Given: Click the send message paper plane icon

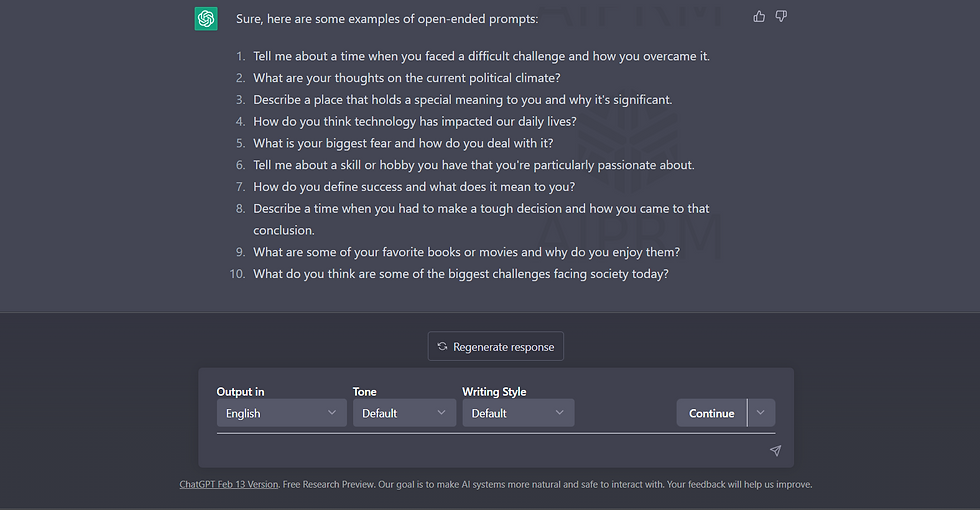Looking at the screenshot, I should coord(775,451).
